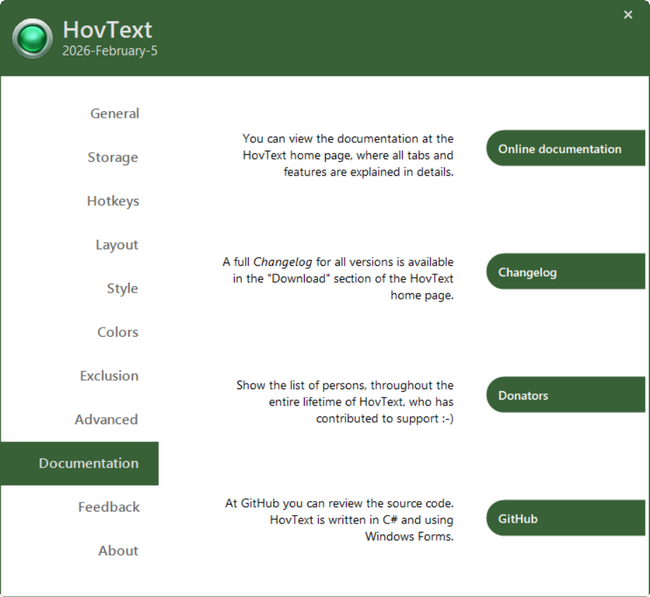
Task: Click the green HovText logo icon
Action: tap(32, 39)
